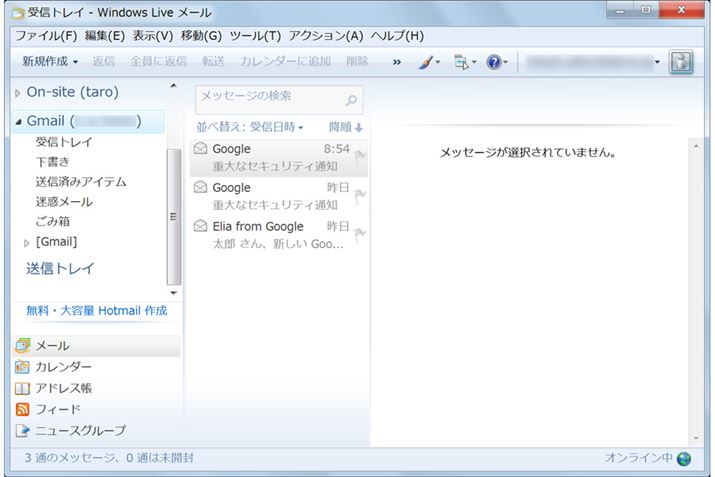Viewport: 715px width, 477px height.
Task: Click カレンダーに追加 toolbar button
Action: click(x=285, y=61)
